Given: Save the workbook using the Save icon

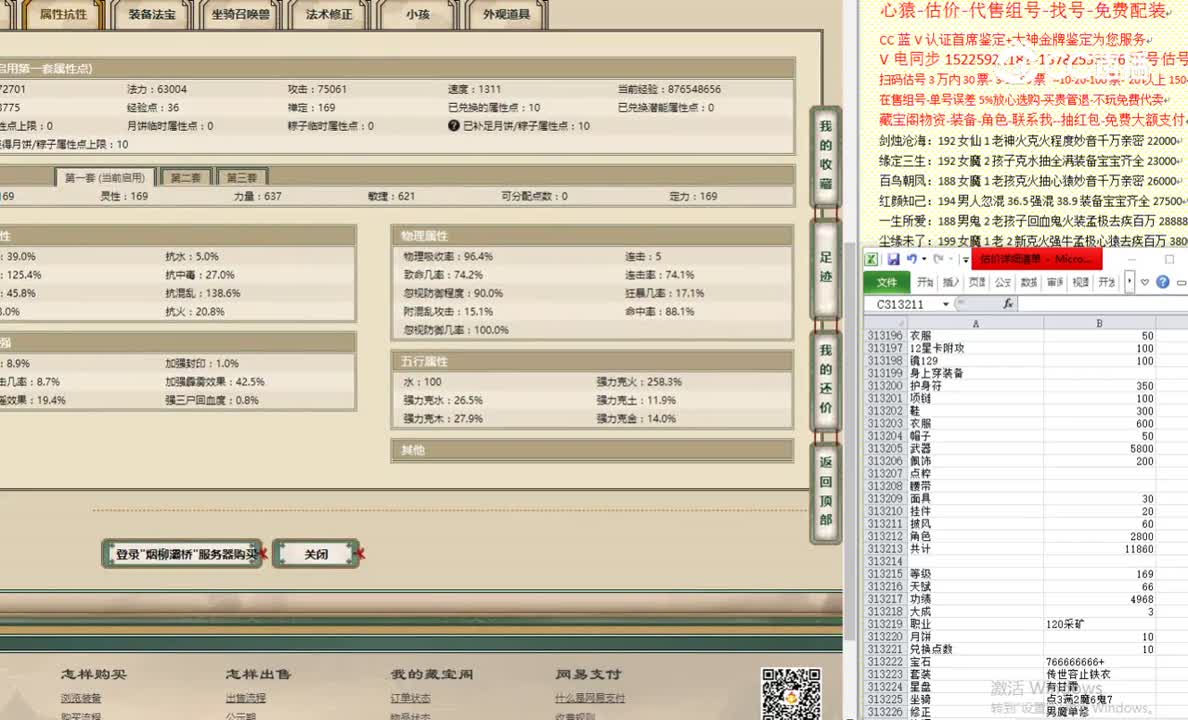Looking at the screenshot, I should [x=893, y=258].
